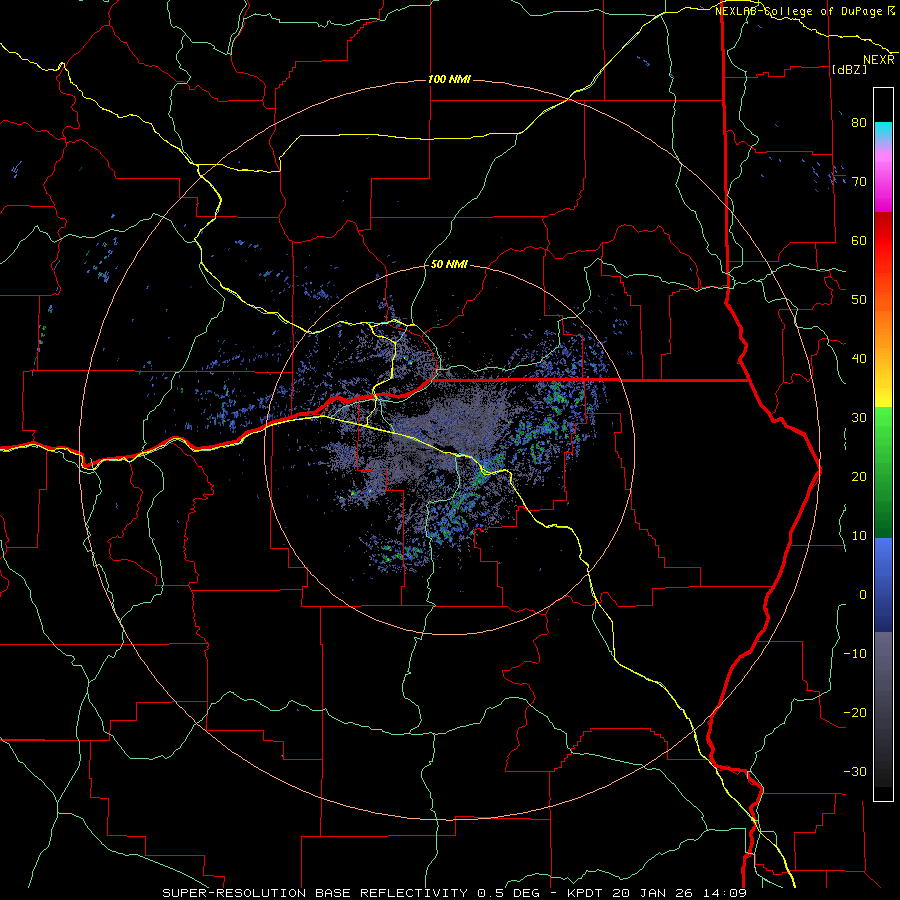Click the blue segment of the color bar

point(883,584)
